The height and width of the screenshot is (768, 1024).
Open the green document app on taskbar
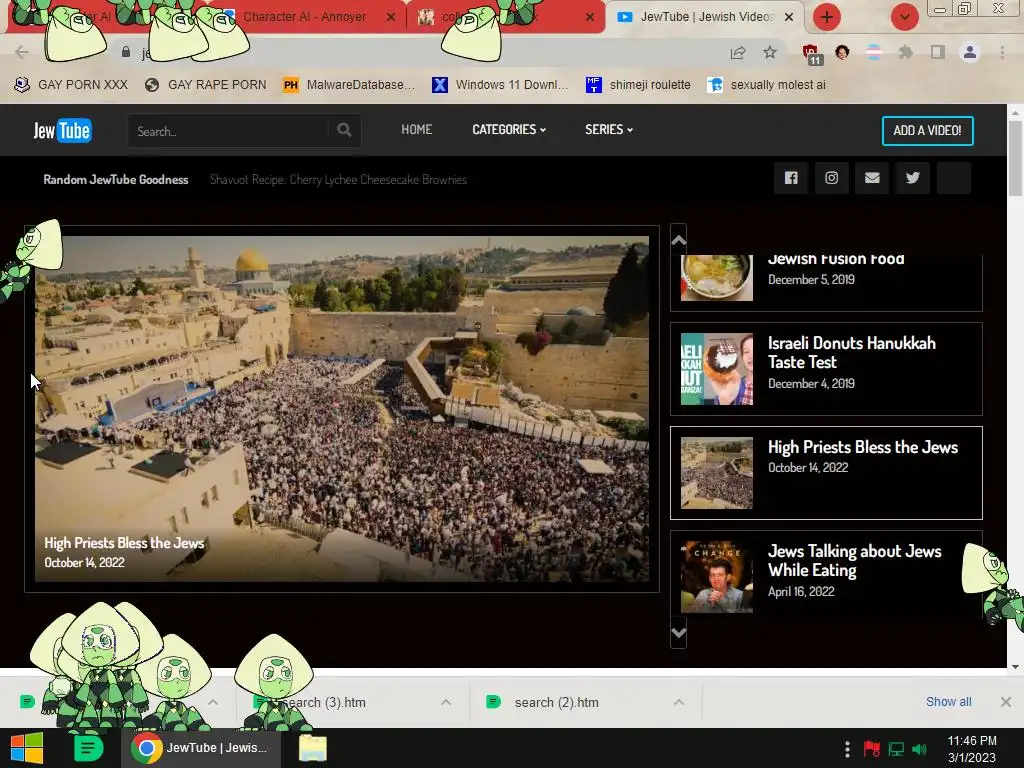point(88,748)
